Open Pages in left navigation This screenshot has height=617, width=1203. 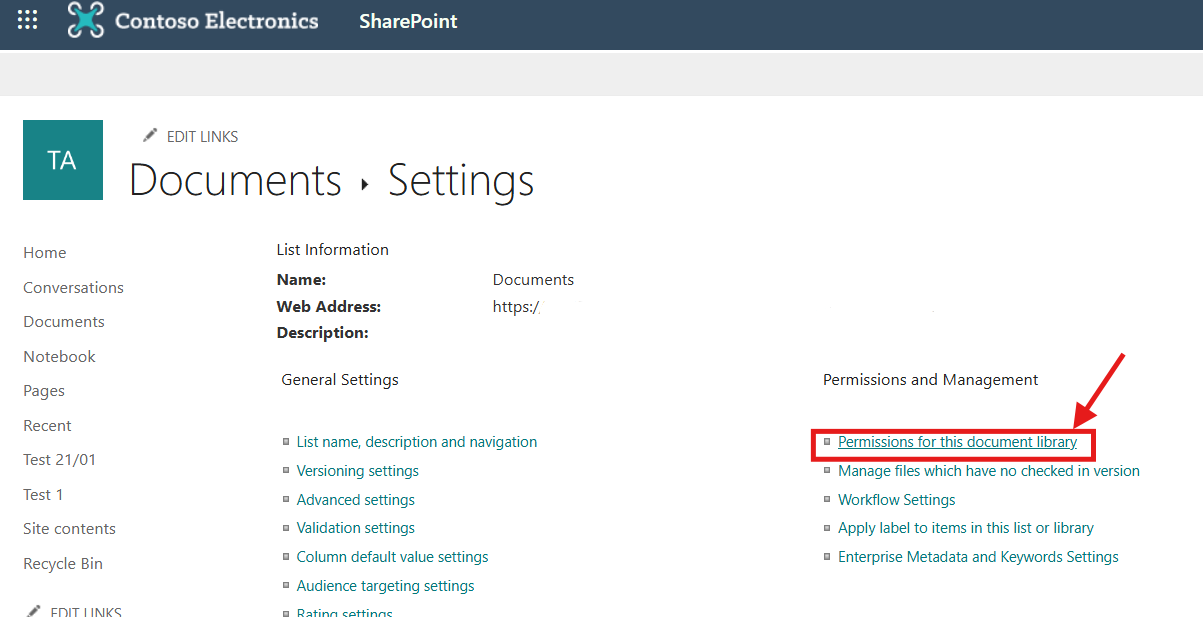click(44, 391)
